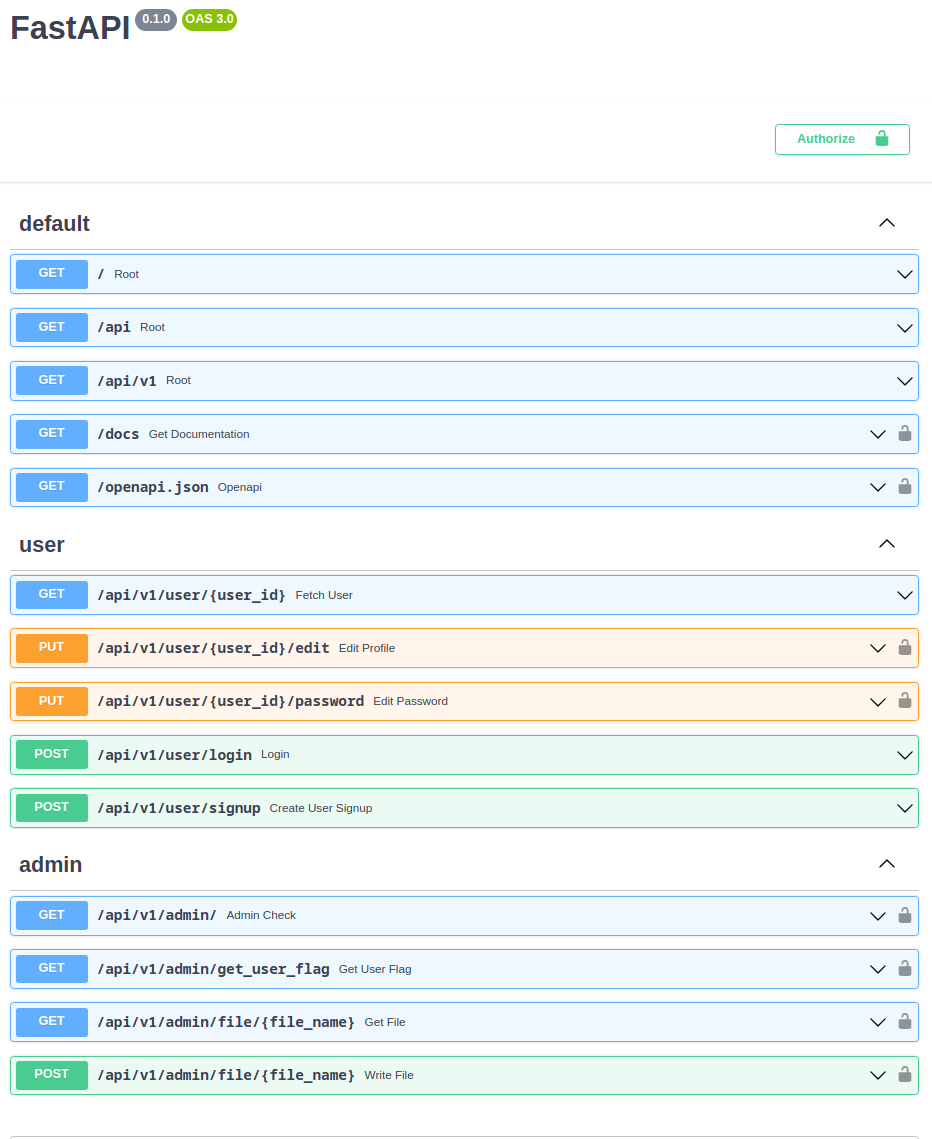The height and width of the screenshot is (1139, 932).
Task: Click the Write File description text
Action: pyautogui.click(x=389, y=1075)
